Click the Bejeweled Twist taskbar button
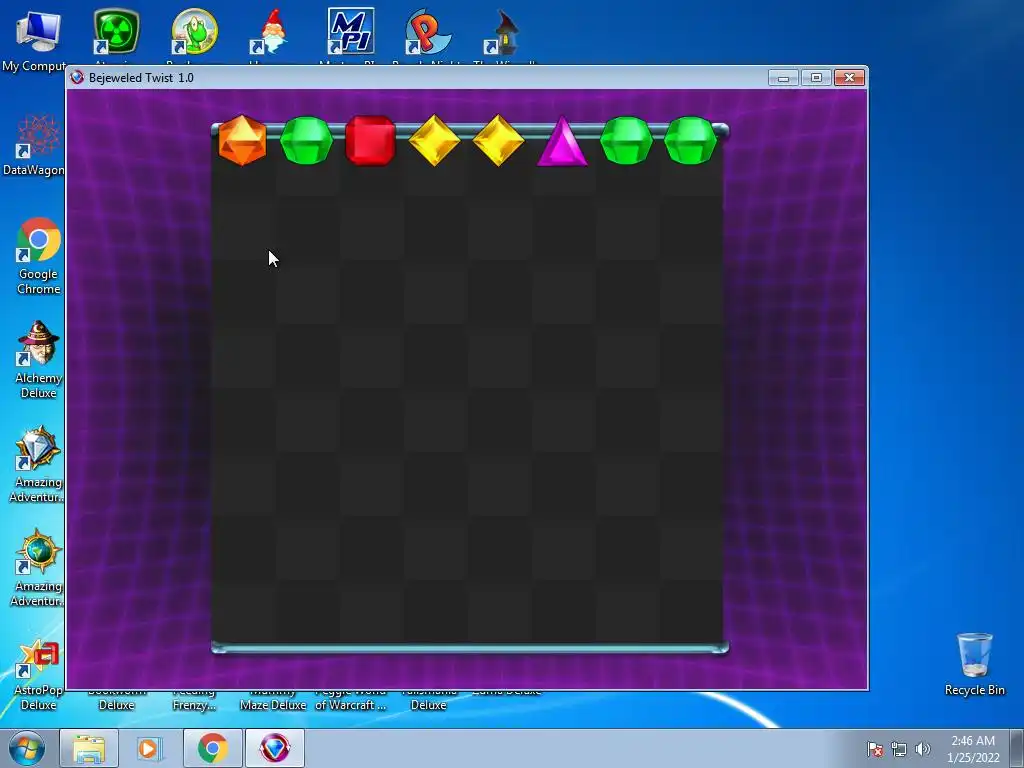1024x768 pixels. [x=275, y=748]
